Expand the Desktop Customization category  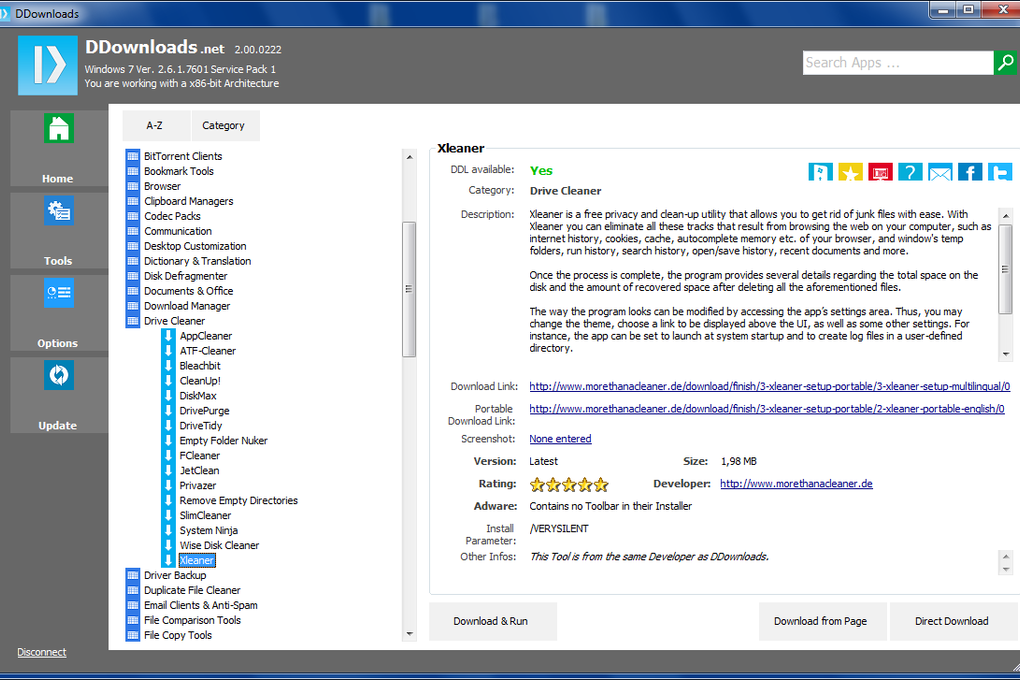pos(195,246)
